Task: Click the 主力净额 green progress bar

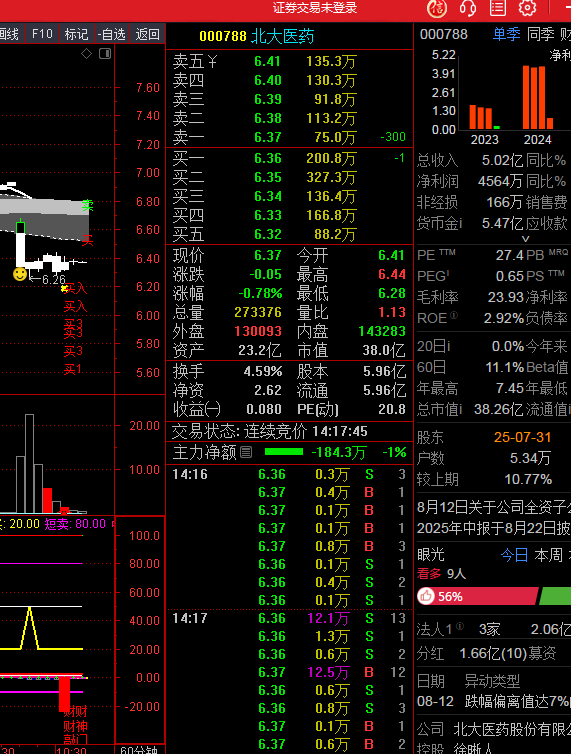Action: point(284,452)
